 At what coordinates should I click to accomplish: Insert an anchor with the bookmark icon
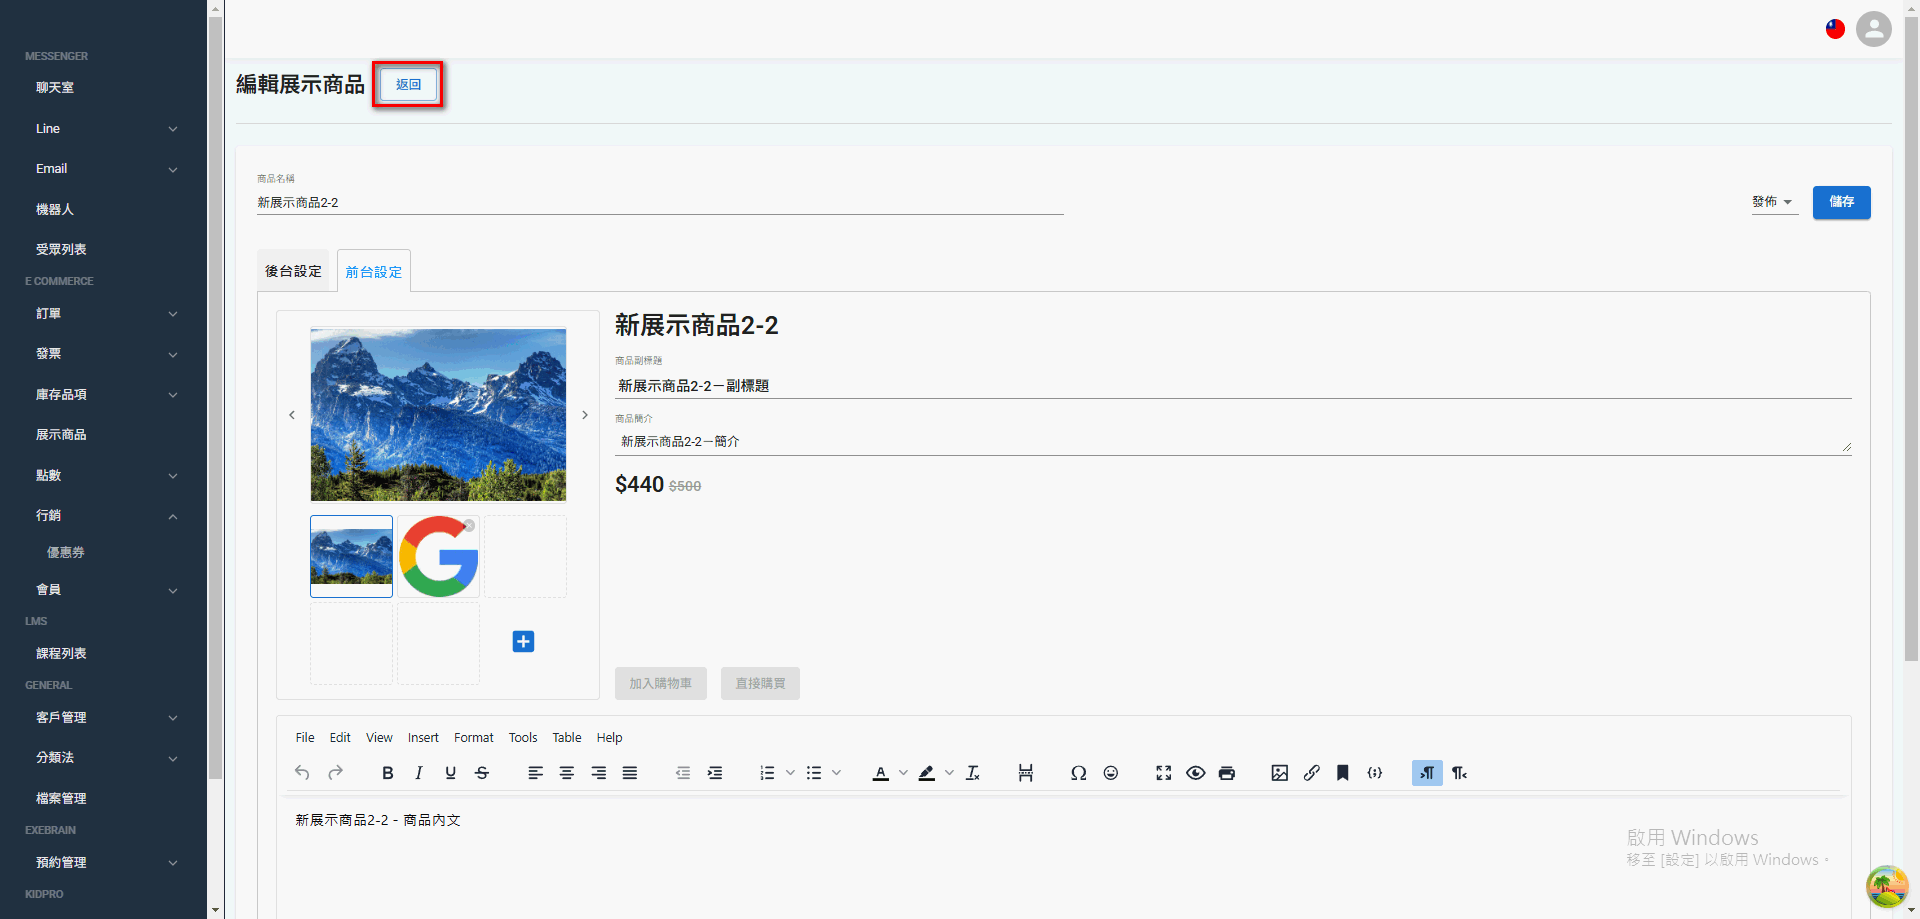pos(1343,773)
